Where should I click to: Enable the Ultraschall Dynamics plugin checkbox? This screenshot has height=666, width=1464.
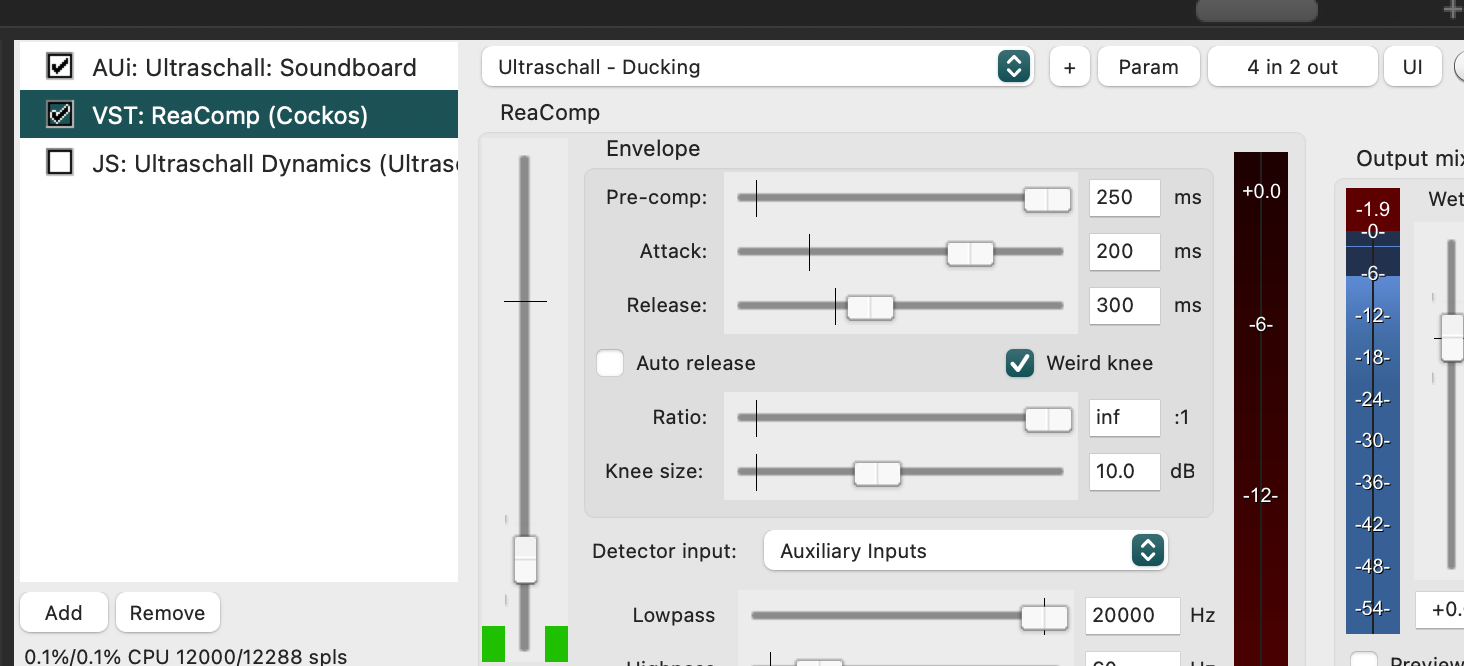click(x=60, y=163)
